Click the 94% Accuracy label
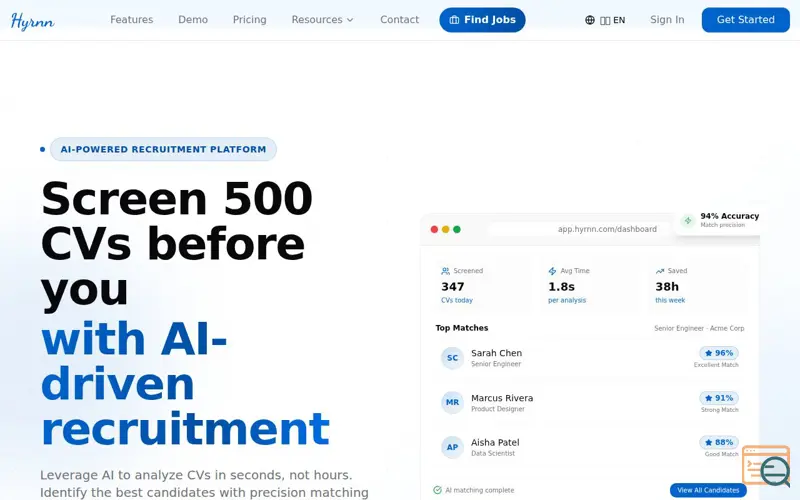This screenshot has width=800, height=500. click(x=730, y=216)
